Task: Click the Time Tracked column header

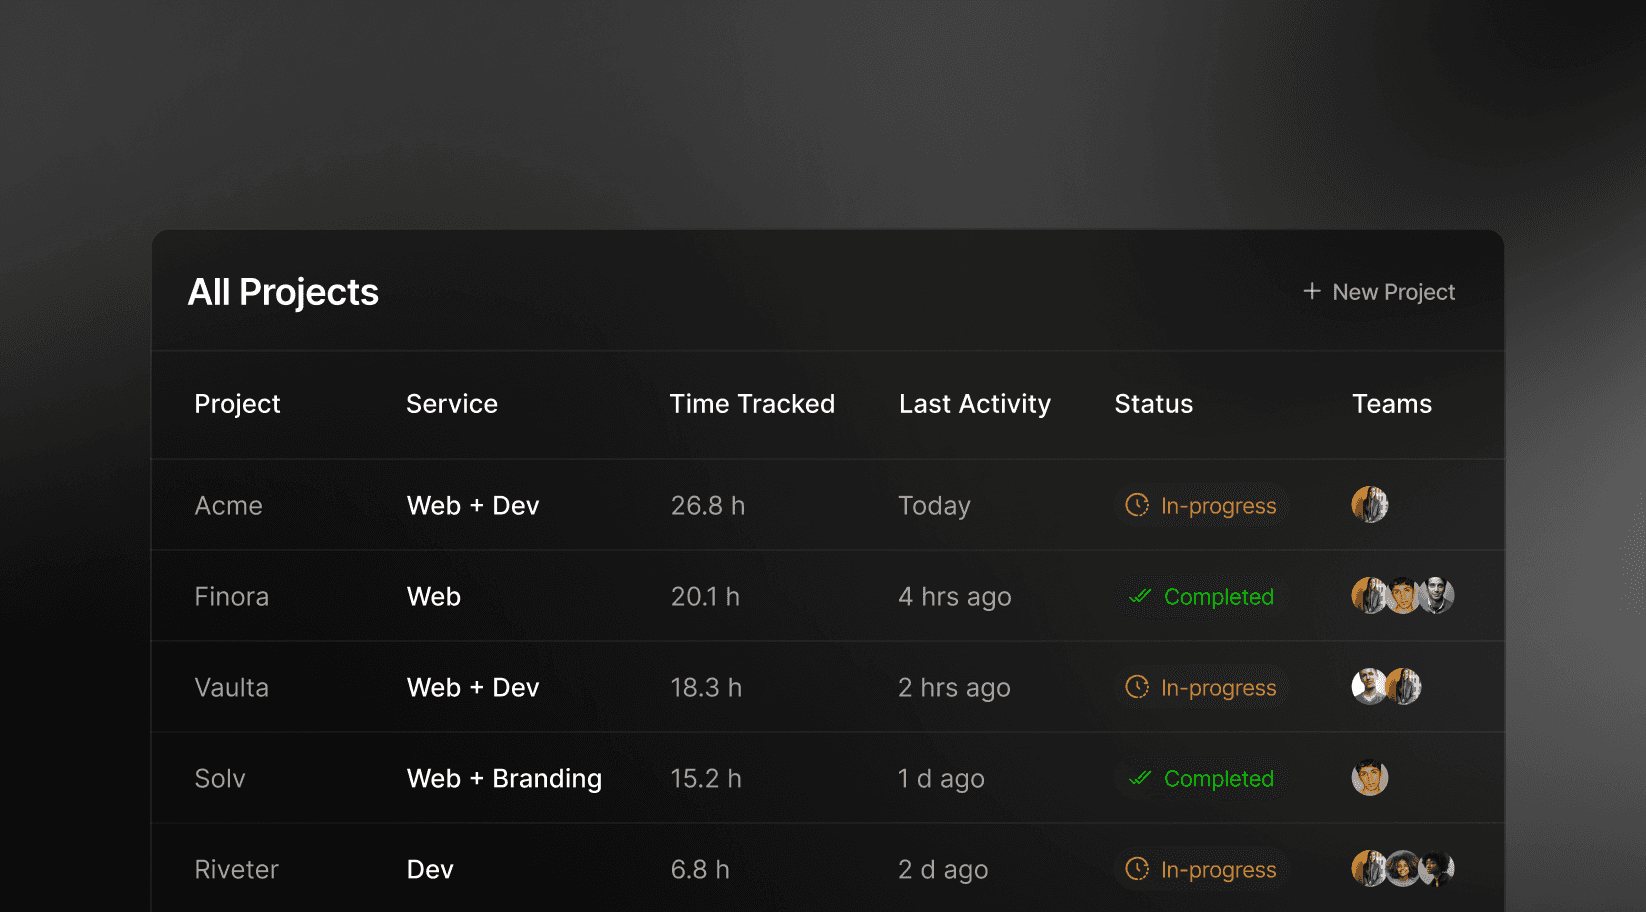Action: (752, 404)
